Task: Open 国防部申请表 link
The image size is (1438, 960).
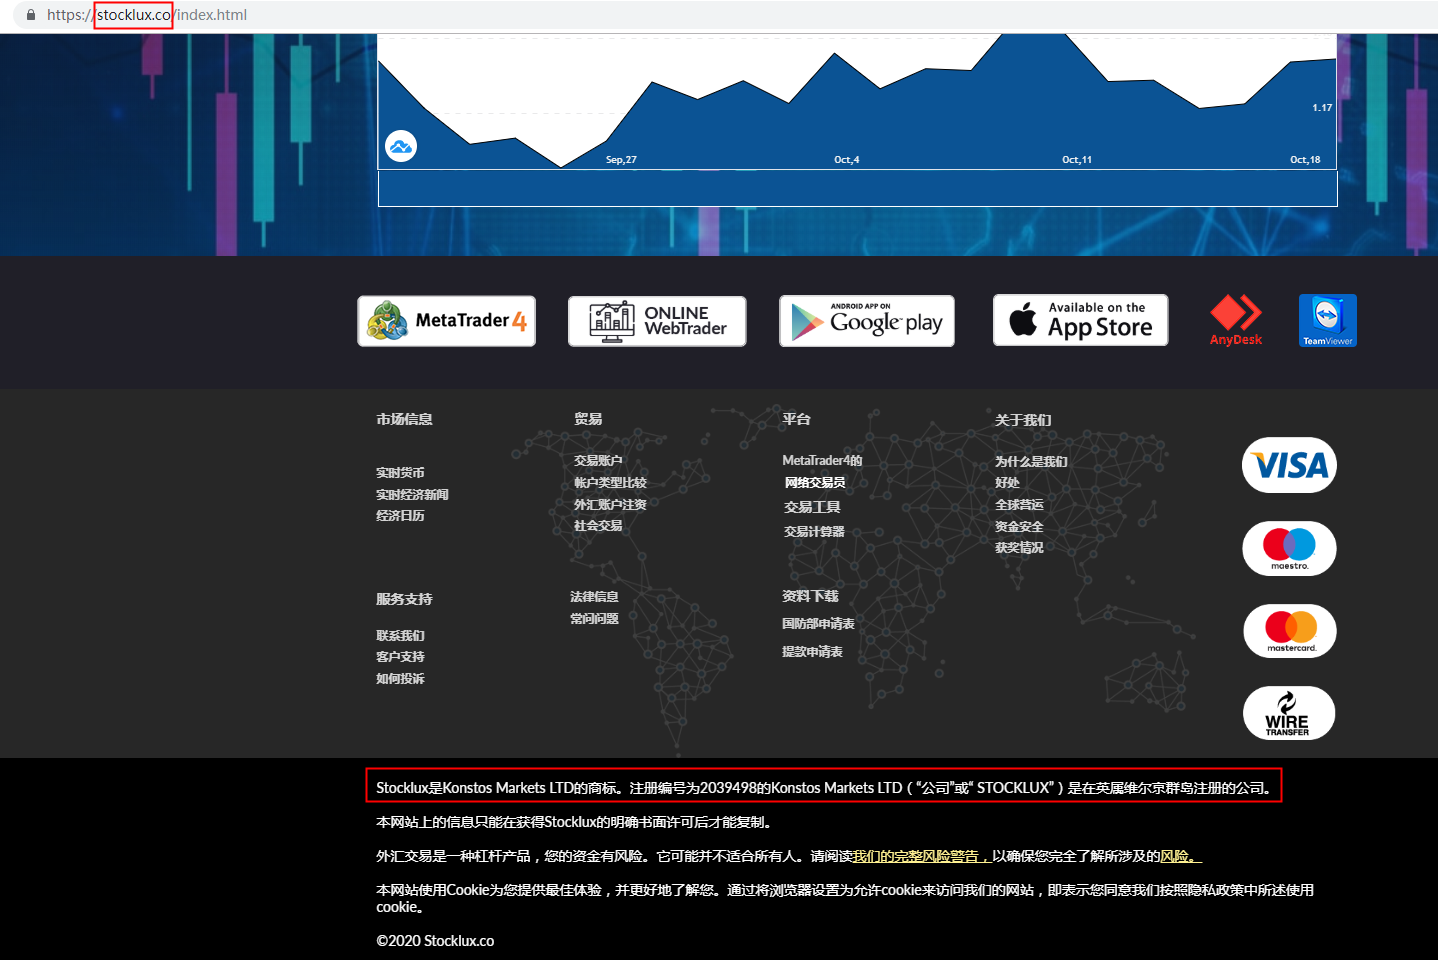Action: pos(818,624)
